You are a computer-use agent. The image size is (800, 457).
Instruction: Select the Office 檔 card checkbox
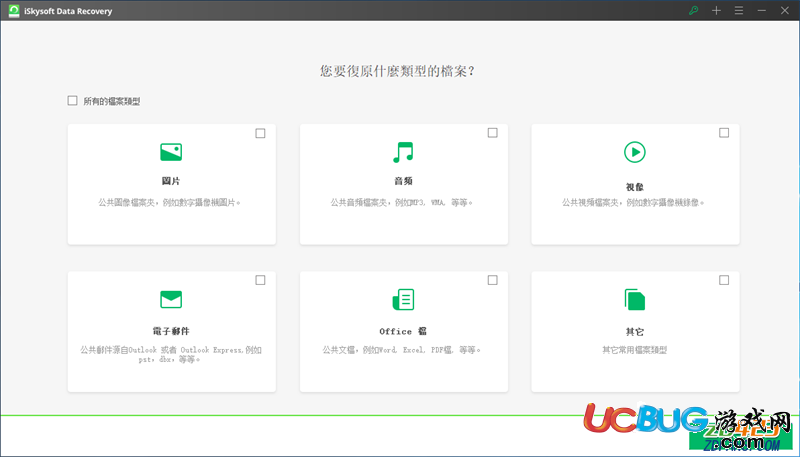pos(492,280)
